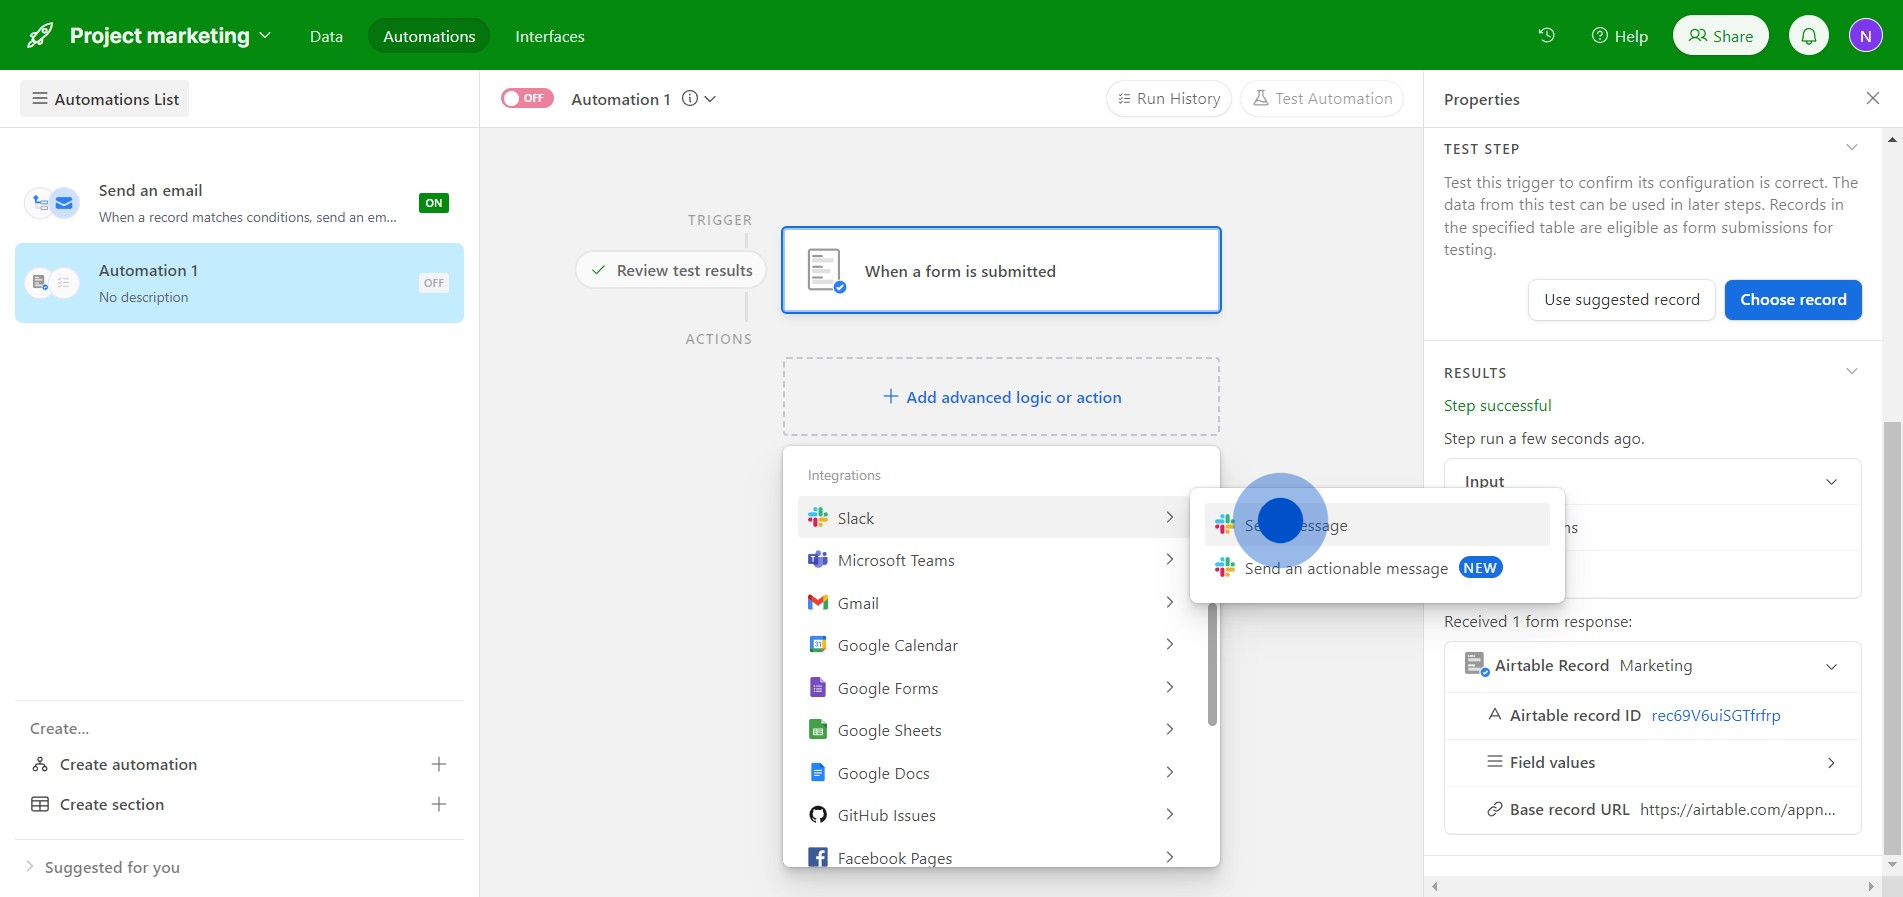1903x897 pixels.
Task: Open Help
Action: click(x=1619, y=36)
